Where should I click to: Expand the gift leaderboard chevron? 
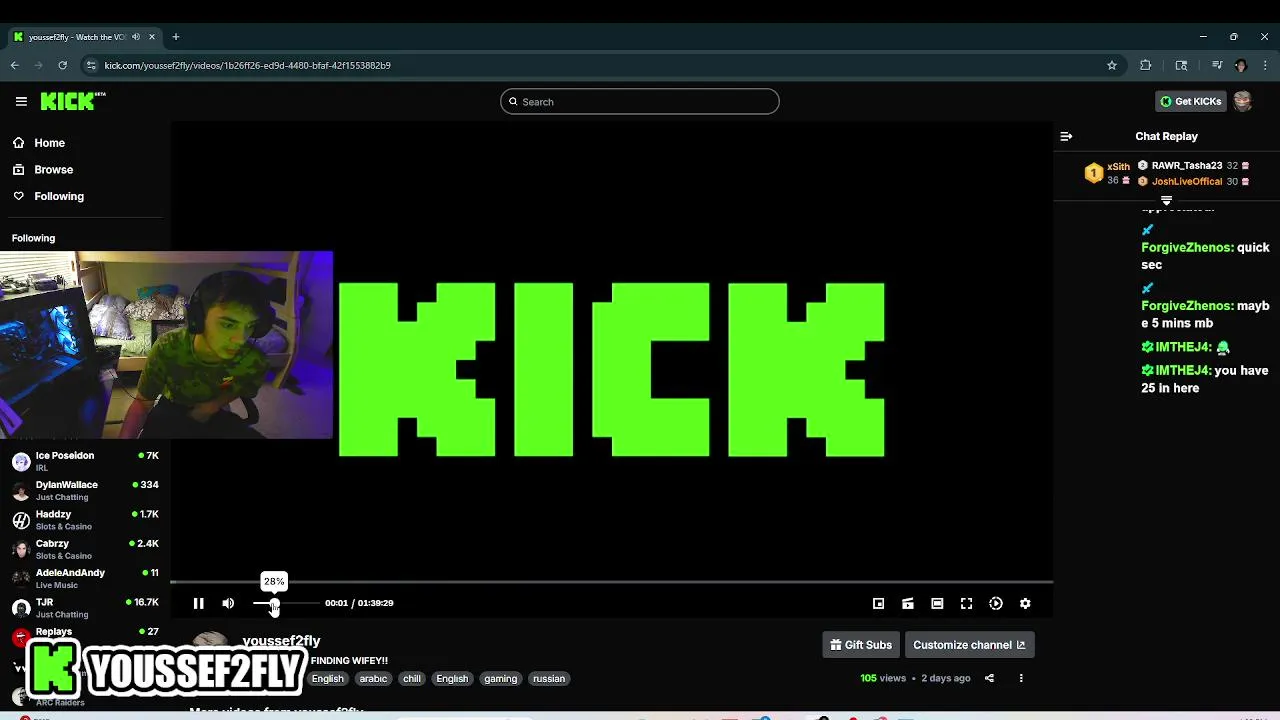tap(1166, 201)
